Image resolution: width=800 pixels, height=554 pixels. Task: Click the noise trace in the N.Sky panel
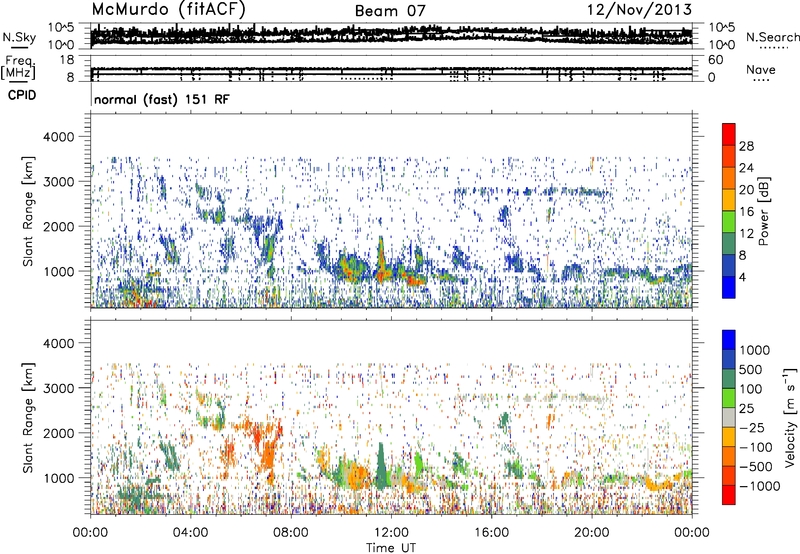pyautogui.click(x=391, y=35)
